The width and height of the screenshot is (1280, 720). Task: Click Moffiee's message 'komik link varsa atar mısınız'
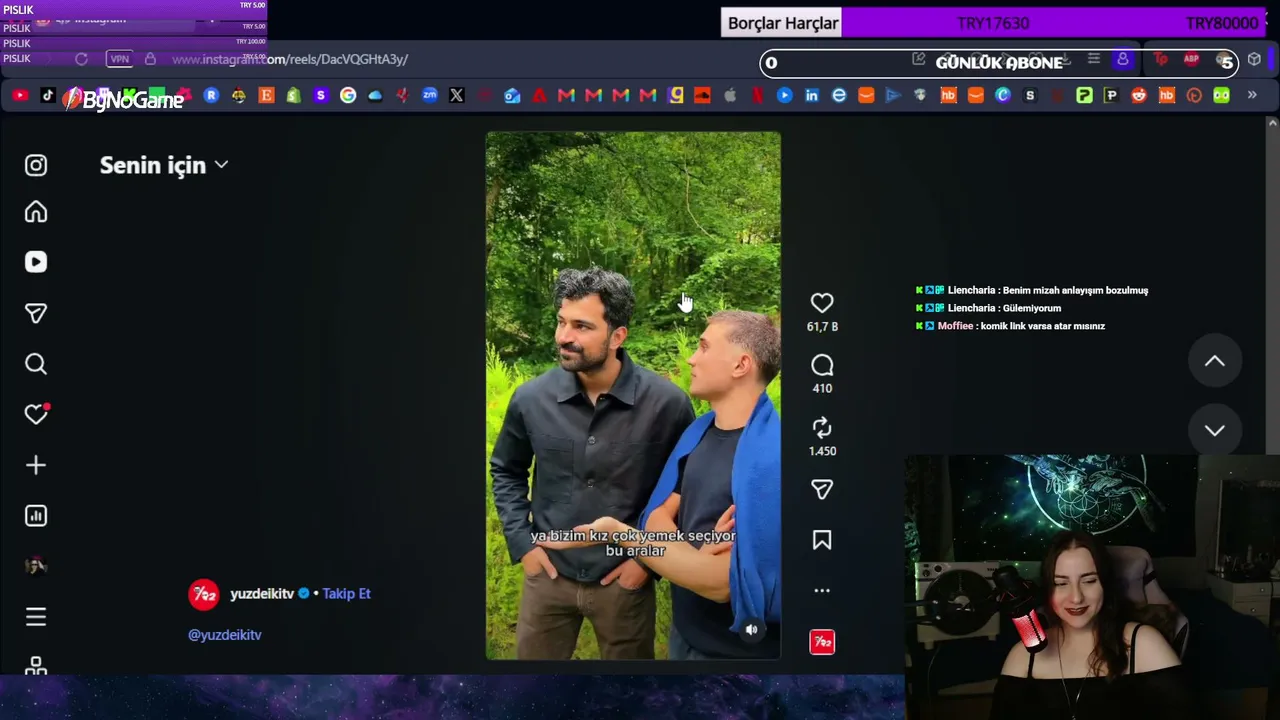point(1043,326)
